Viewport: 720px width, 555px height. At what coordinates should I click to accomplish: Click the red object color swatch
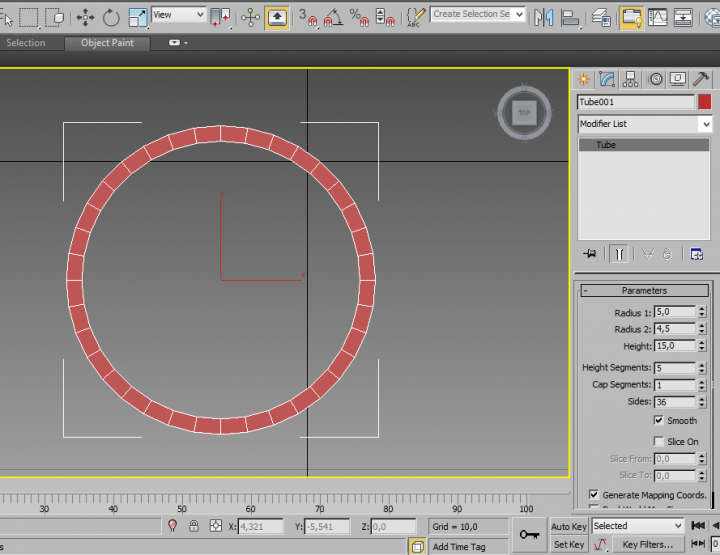tap(705, 102)
